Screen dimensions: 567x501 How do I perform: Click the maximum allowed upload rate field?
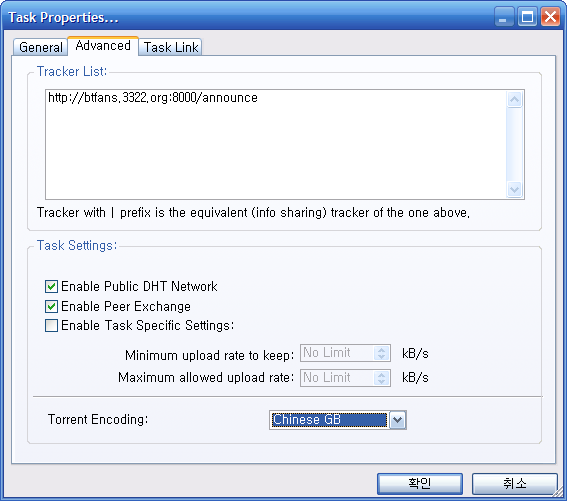(337, 378)
